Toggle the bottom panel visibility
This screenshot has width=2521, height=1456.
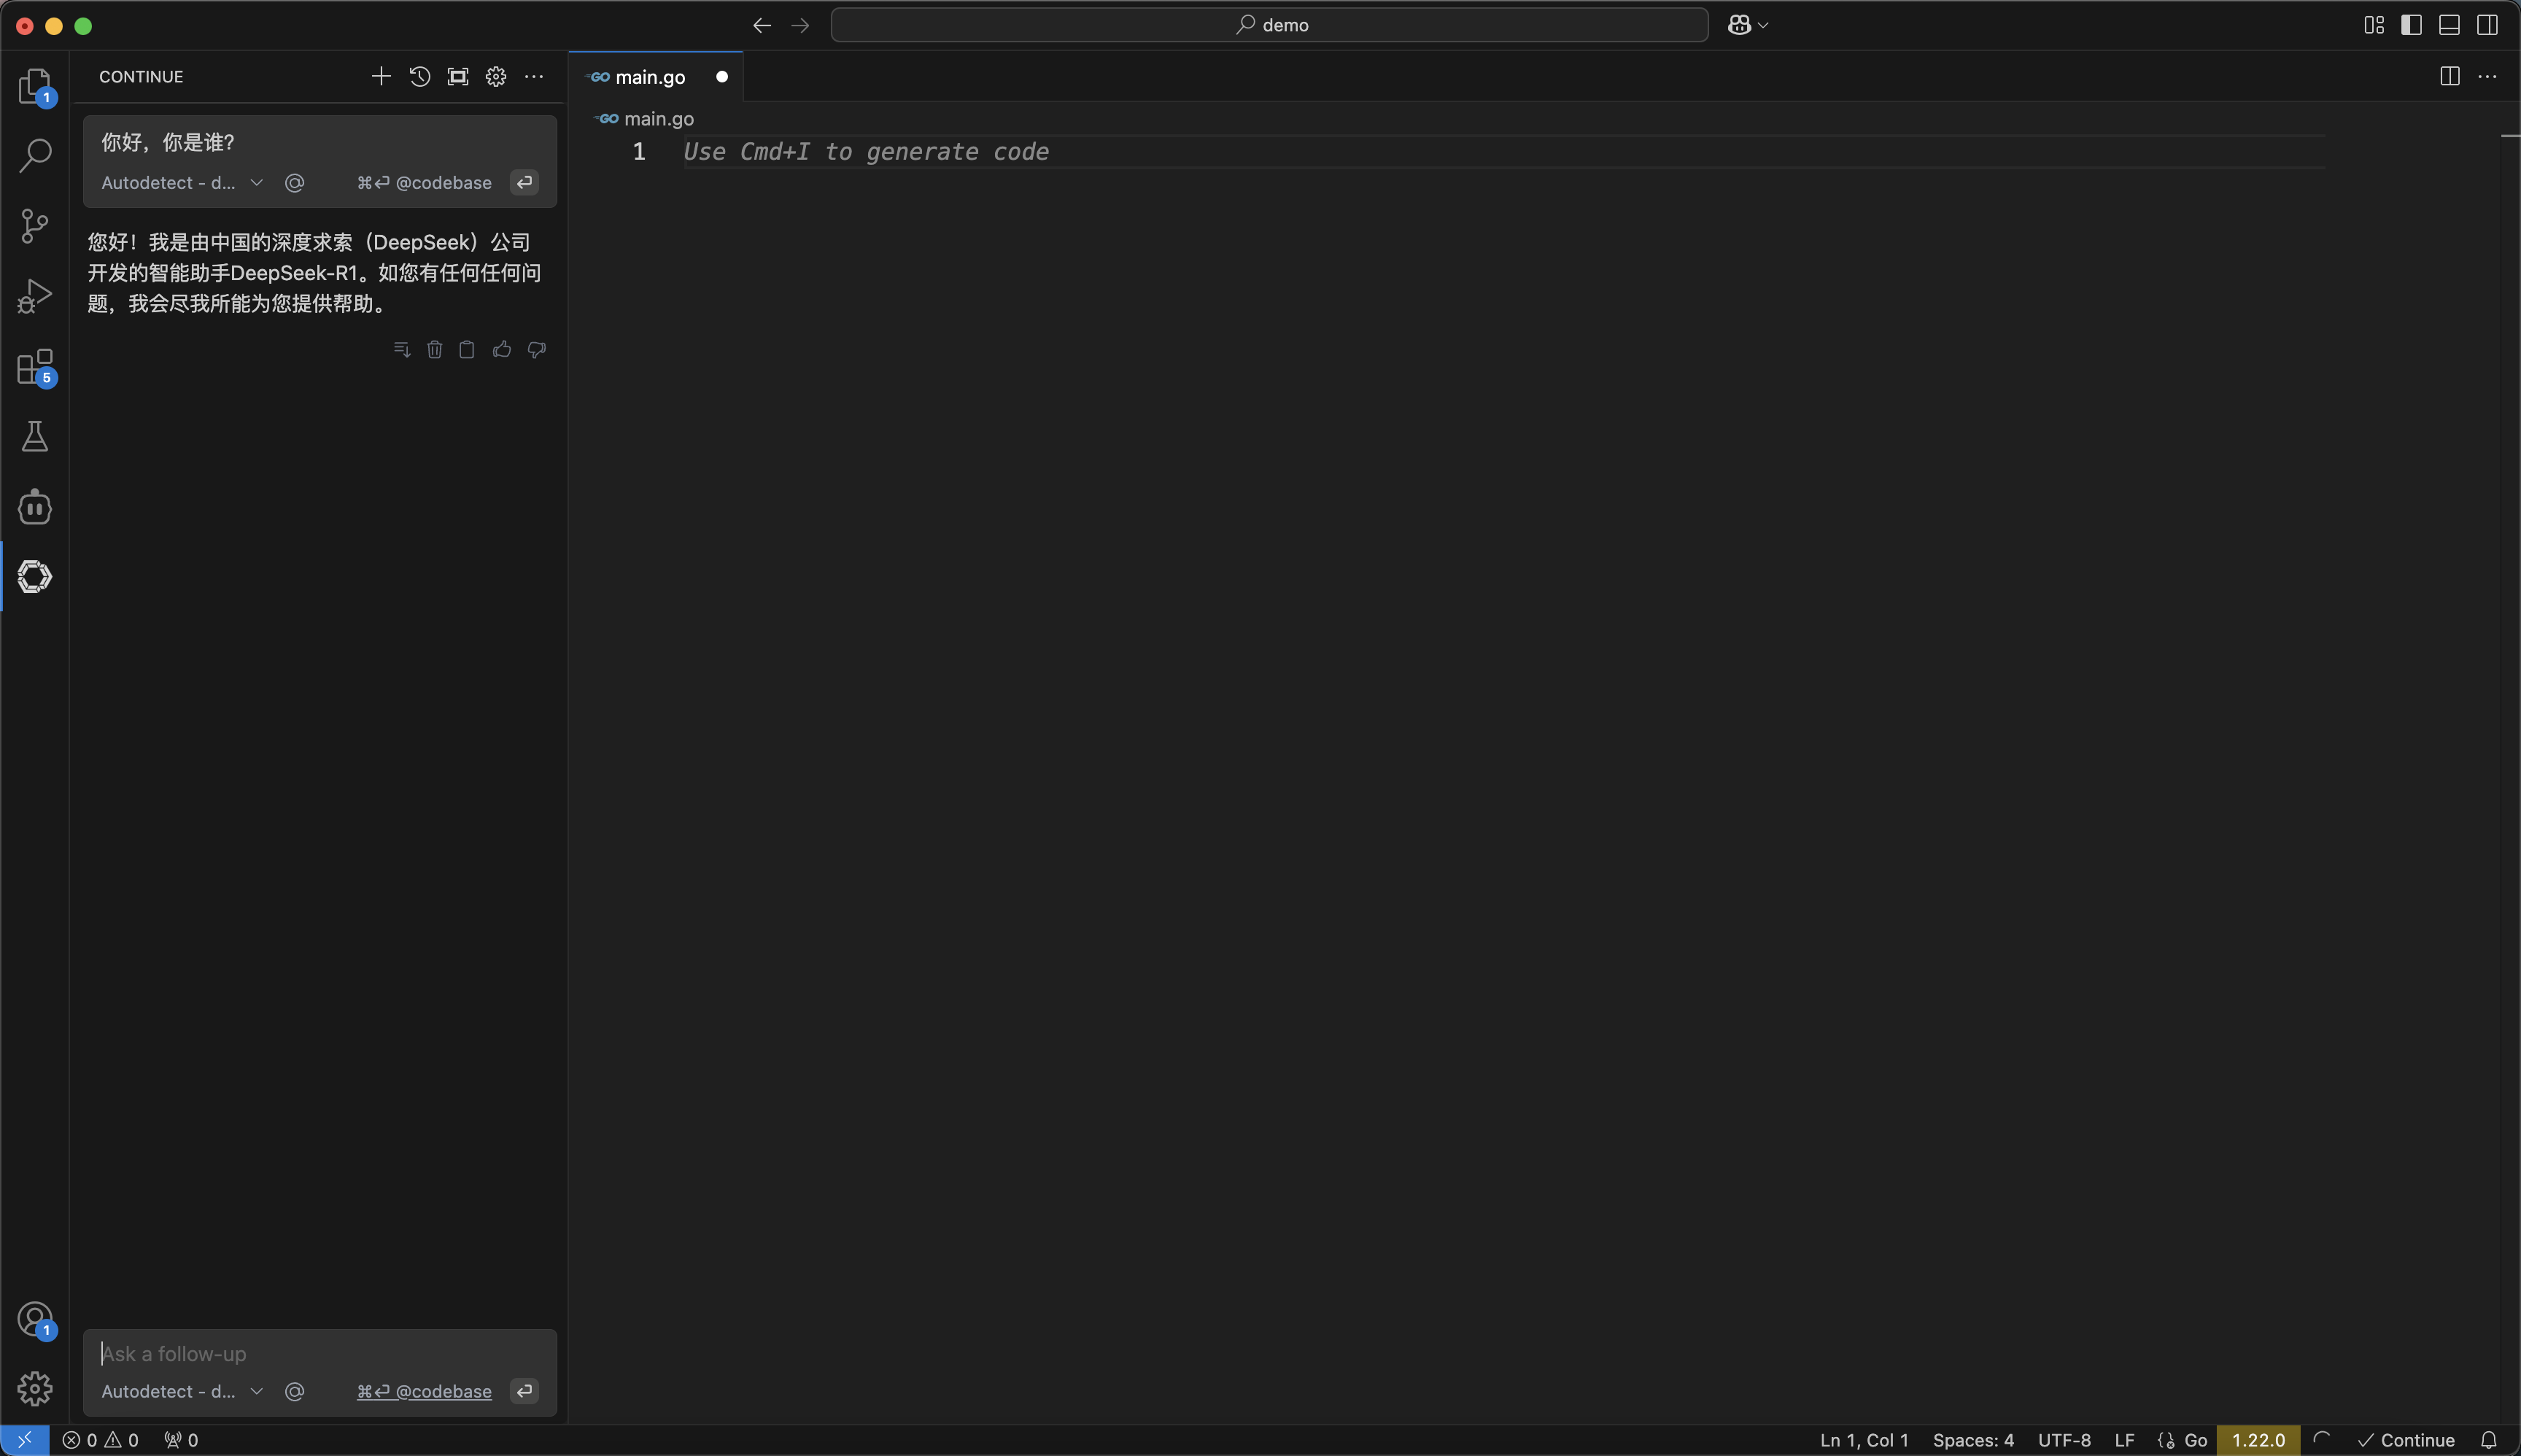[x=2449, y=25]
